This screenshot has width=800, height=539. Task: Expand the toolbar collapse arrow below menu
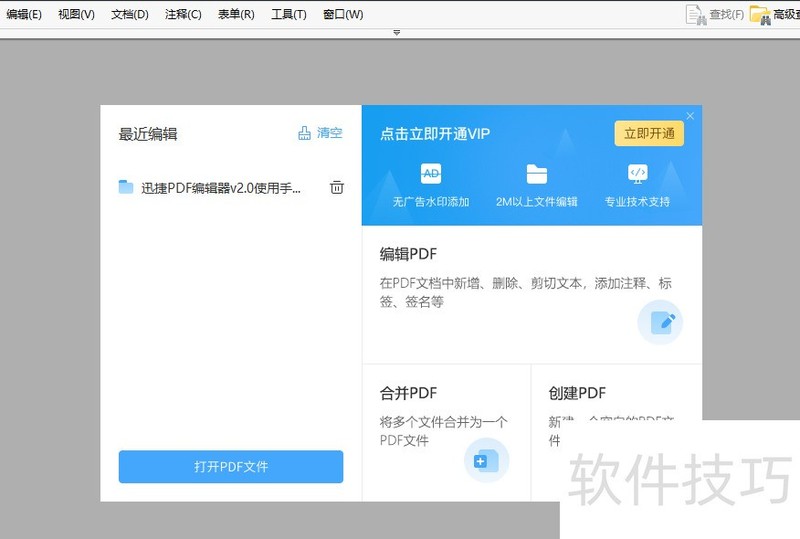click(x=396, y=33)
